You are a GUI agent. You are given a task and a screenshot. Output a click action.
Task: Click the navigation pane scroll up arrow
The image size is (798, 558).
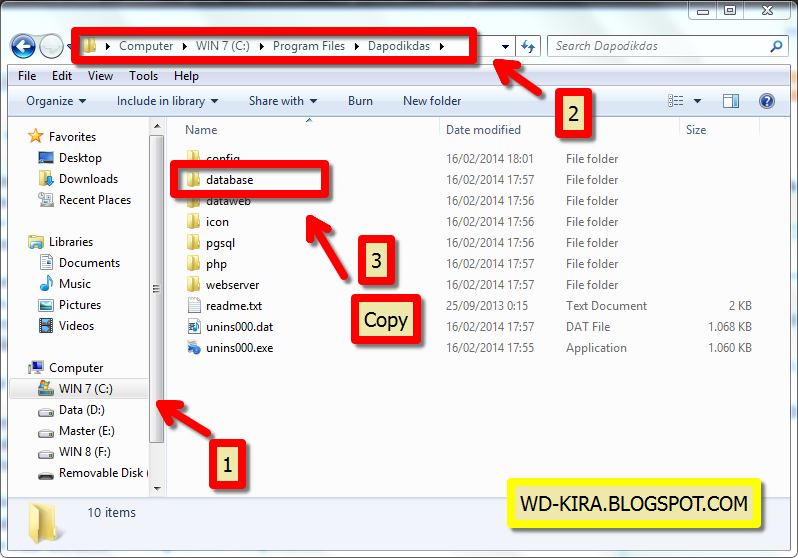click(157, 126)
